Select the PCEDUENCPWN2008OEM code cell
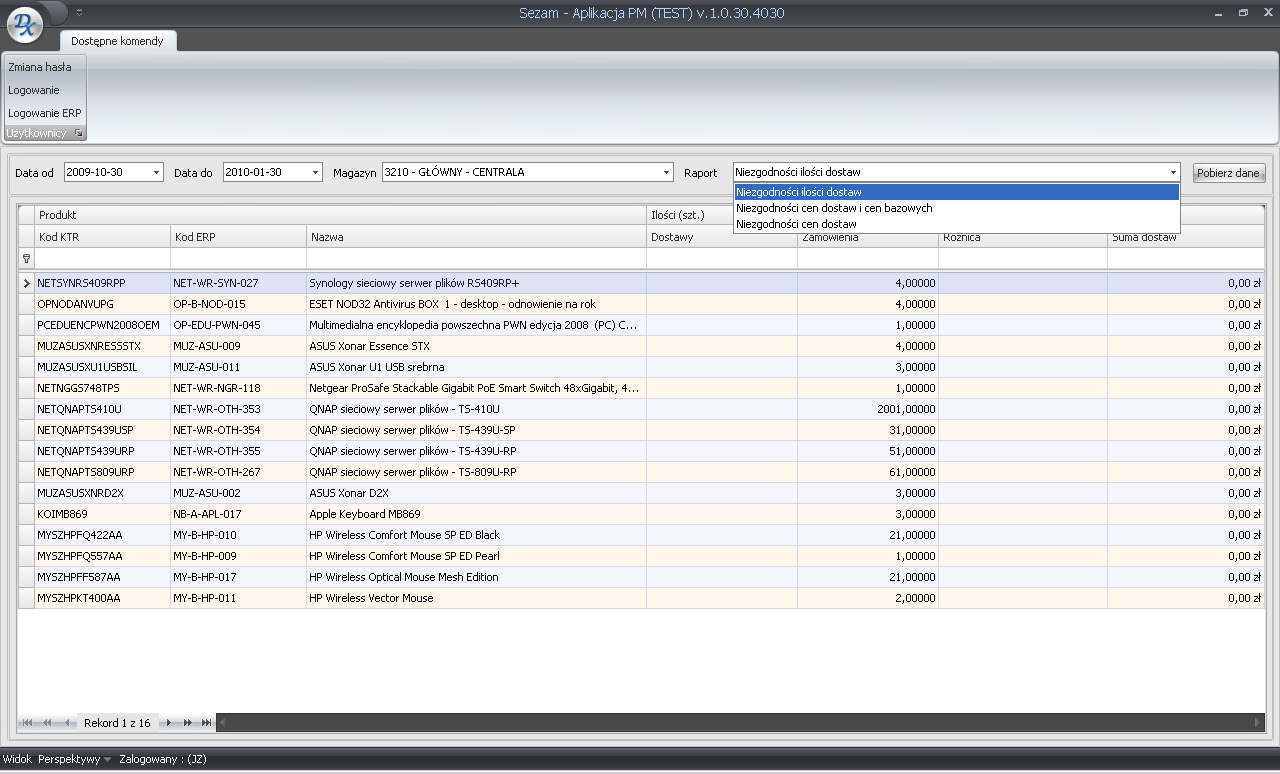1280x774 pixels. [x=102, y=325]
